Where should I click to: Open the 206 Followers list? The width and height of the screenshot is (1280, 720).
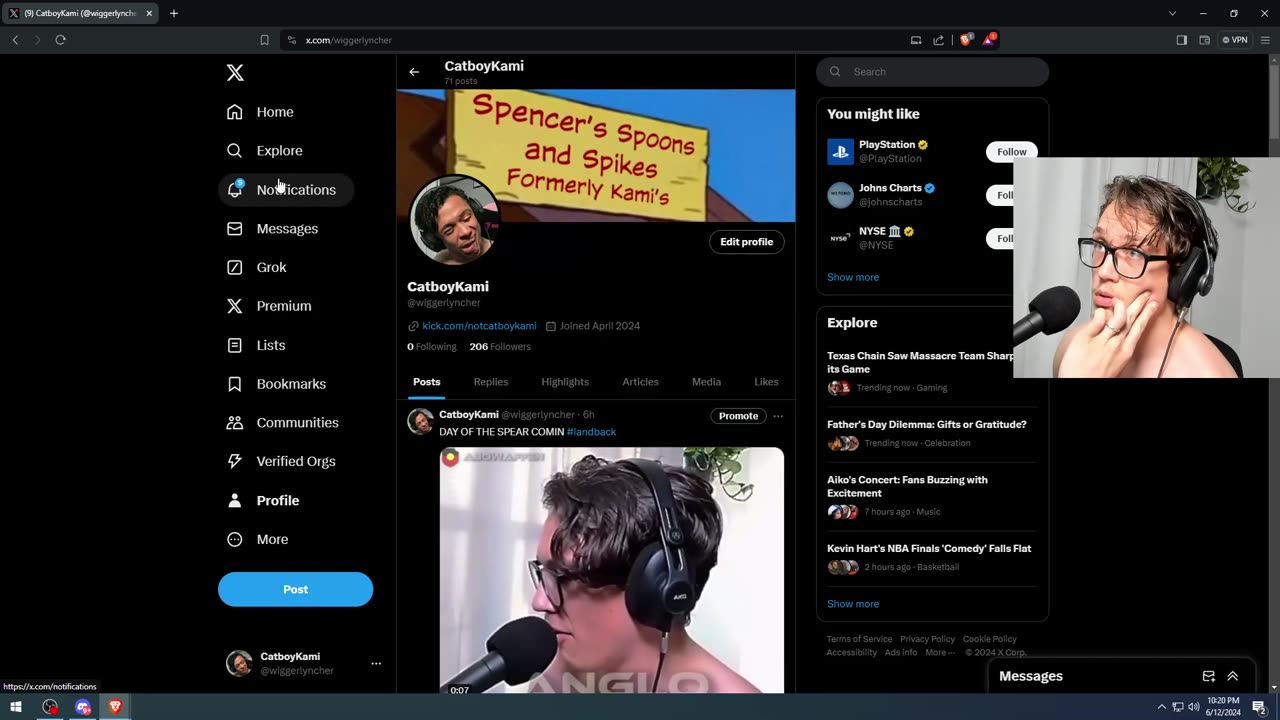[x=500, y=347]
